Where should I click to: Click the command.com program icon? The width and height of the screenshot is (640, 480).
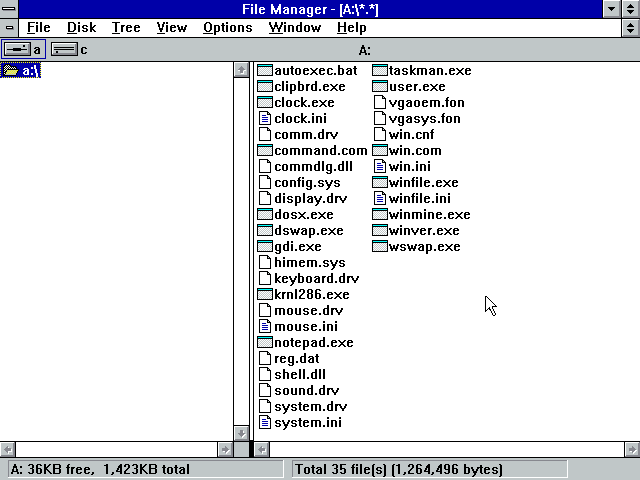pos(265,151)
